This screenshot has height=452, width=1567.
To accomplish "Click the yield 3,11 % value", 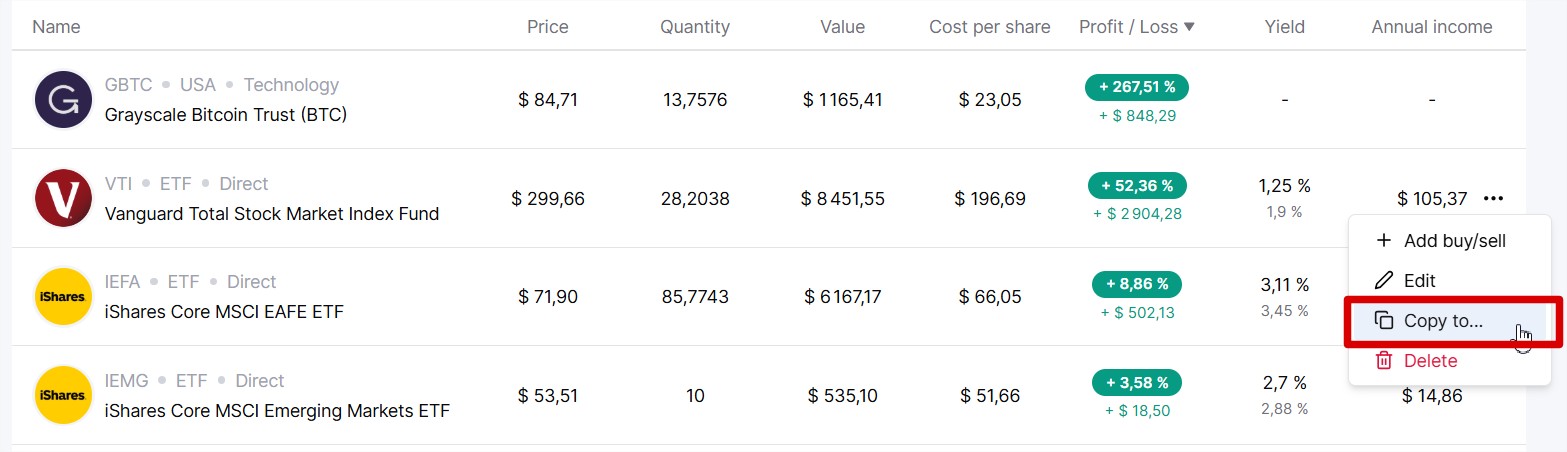I will (x=1285, y=285).
